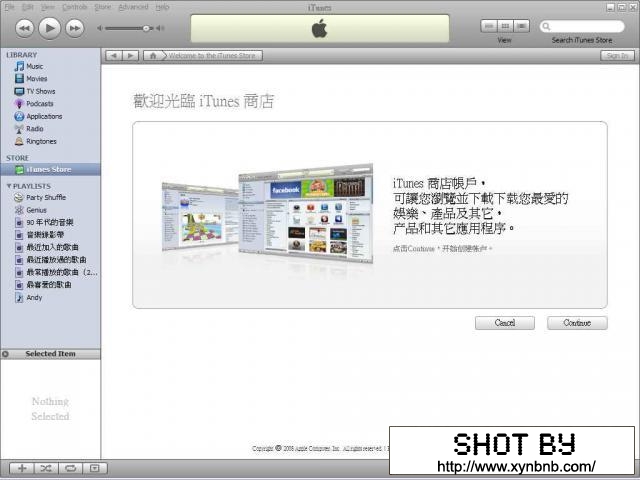This screenshot has height=480, width=640.
Task: Select the 最近加入的歌曲 playlist
Action: pos(52,247)
